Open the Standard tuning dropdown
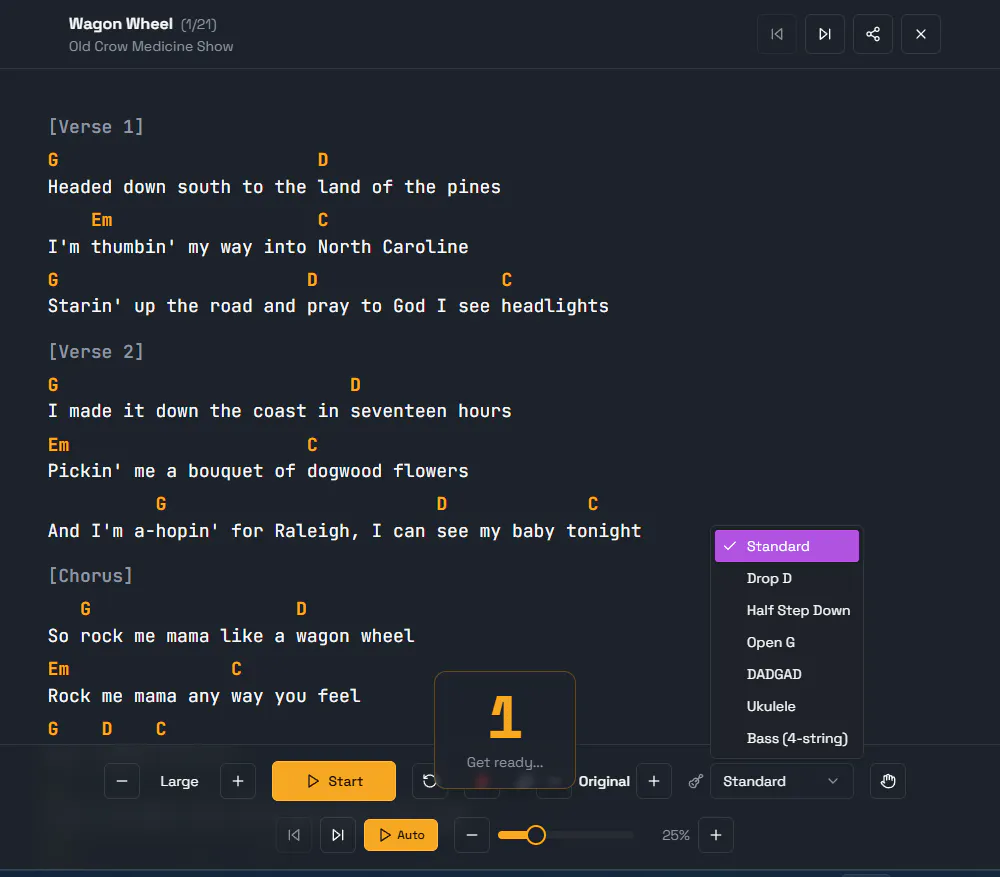 781,781
